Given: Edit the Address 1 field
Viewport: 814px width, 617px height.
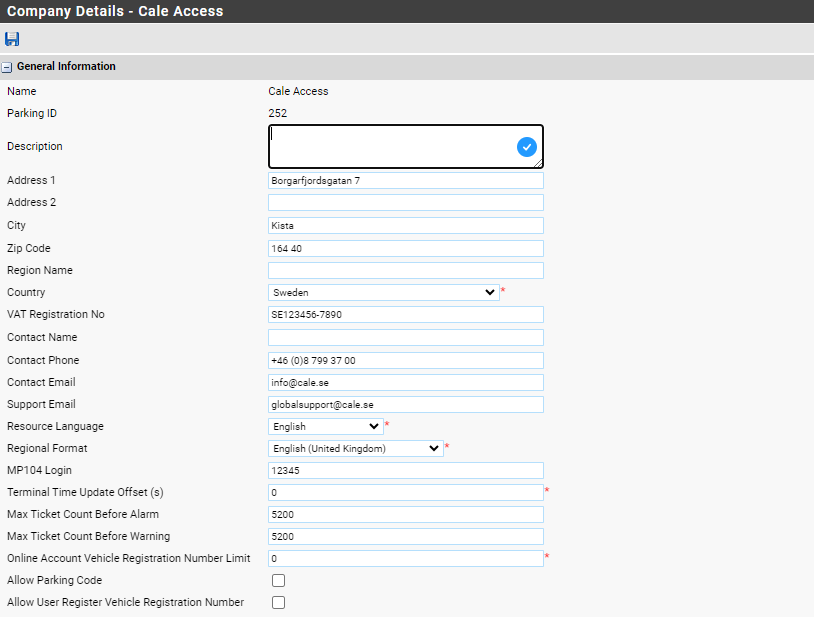Looking at the screenshot, I should click(405, 181).
